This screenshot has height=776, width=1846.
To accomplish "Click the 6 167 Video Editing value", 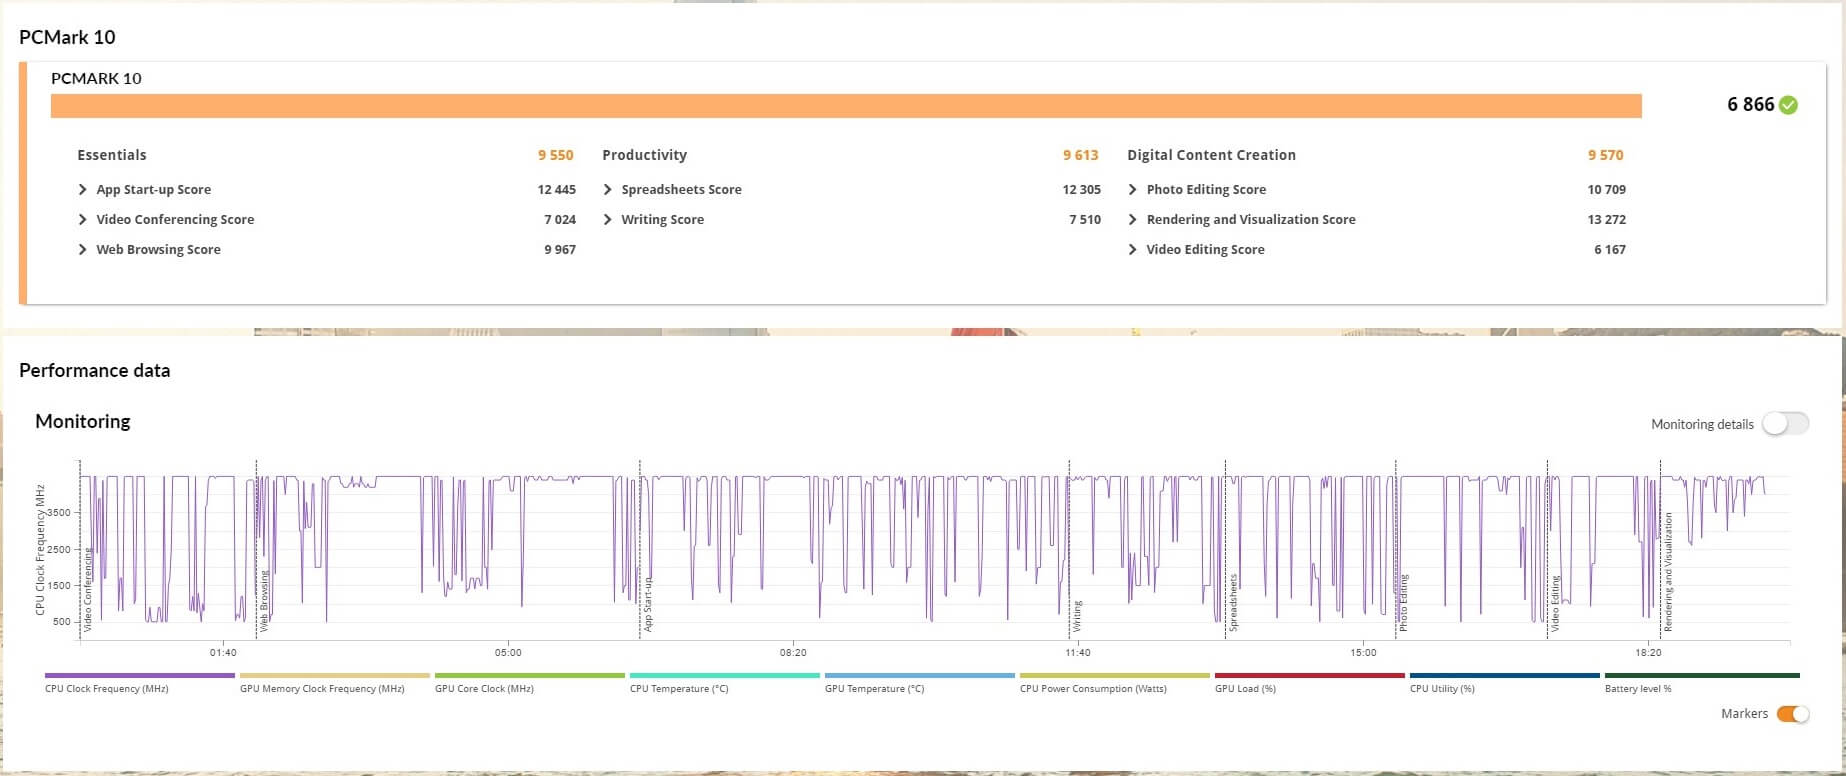I will 1610,249.
